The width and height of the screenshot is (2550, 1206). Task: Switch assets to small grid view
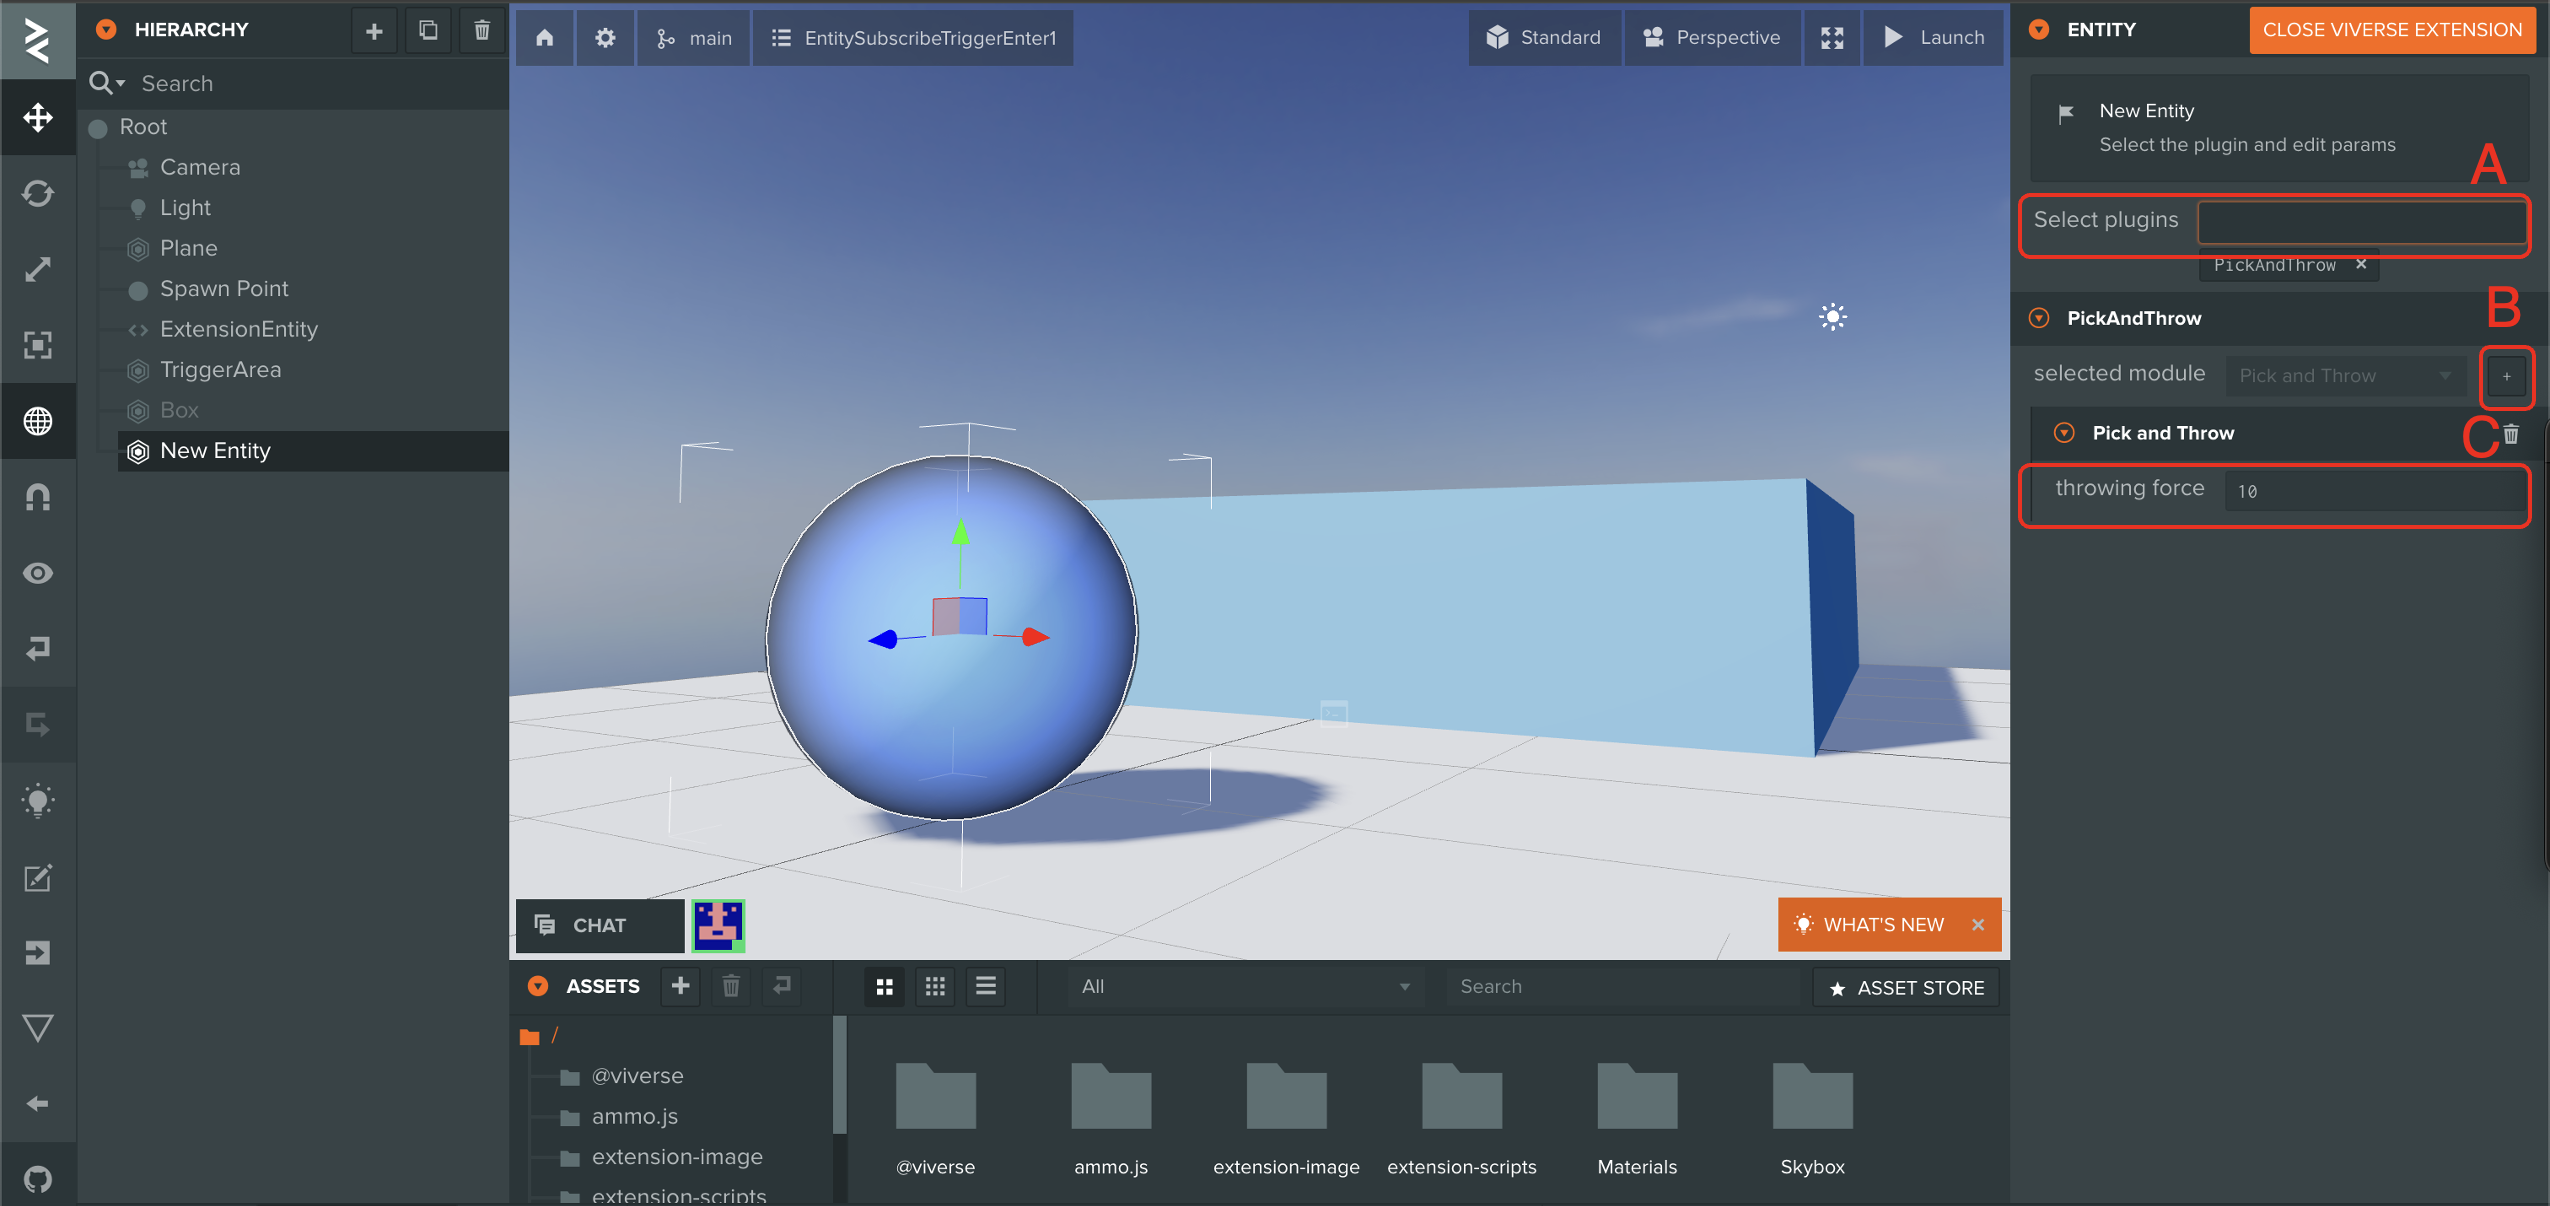[x=935, y=987]
